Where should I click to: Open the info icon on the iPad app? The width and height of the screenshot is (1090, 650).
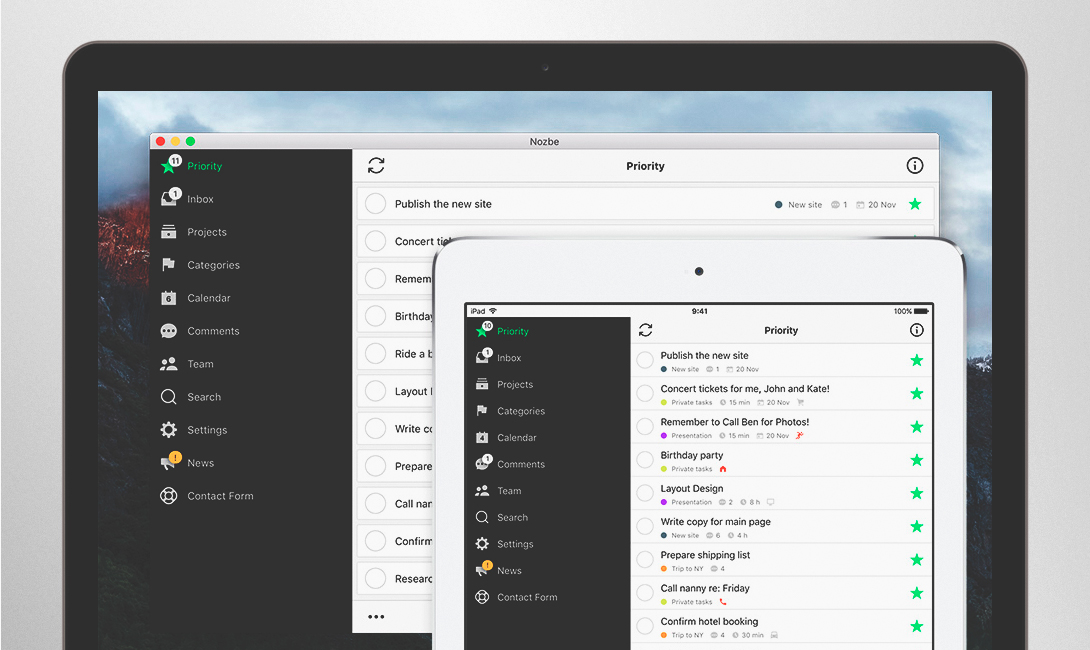pos(917,330)
